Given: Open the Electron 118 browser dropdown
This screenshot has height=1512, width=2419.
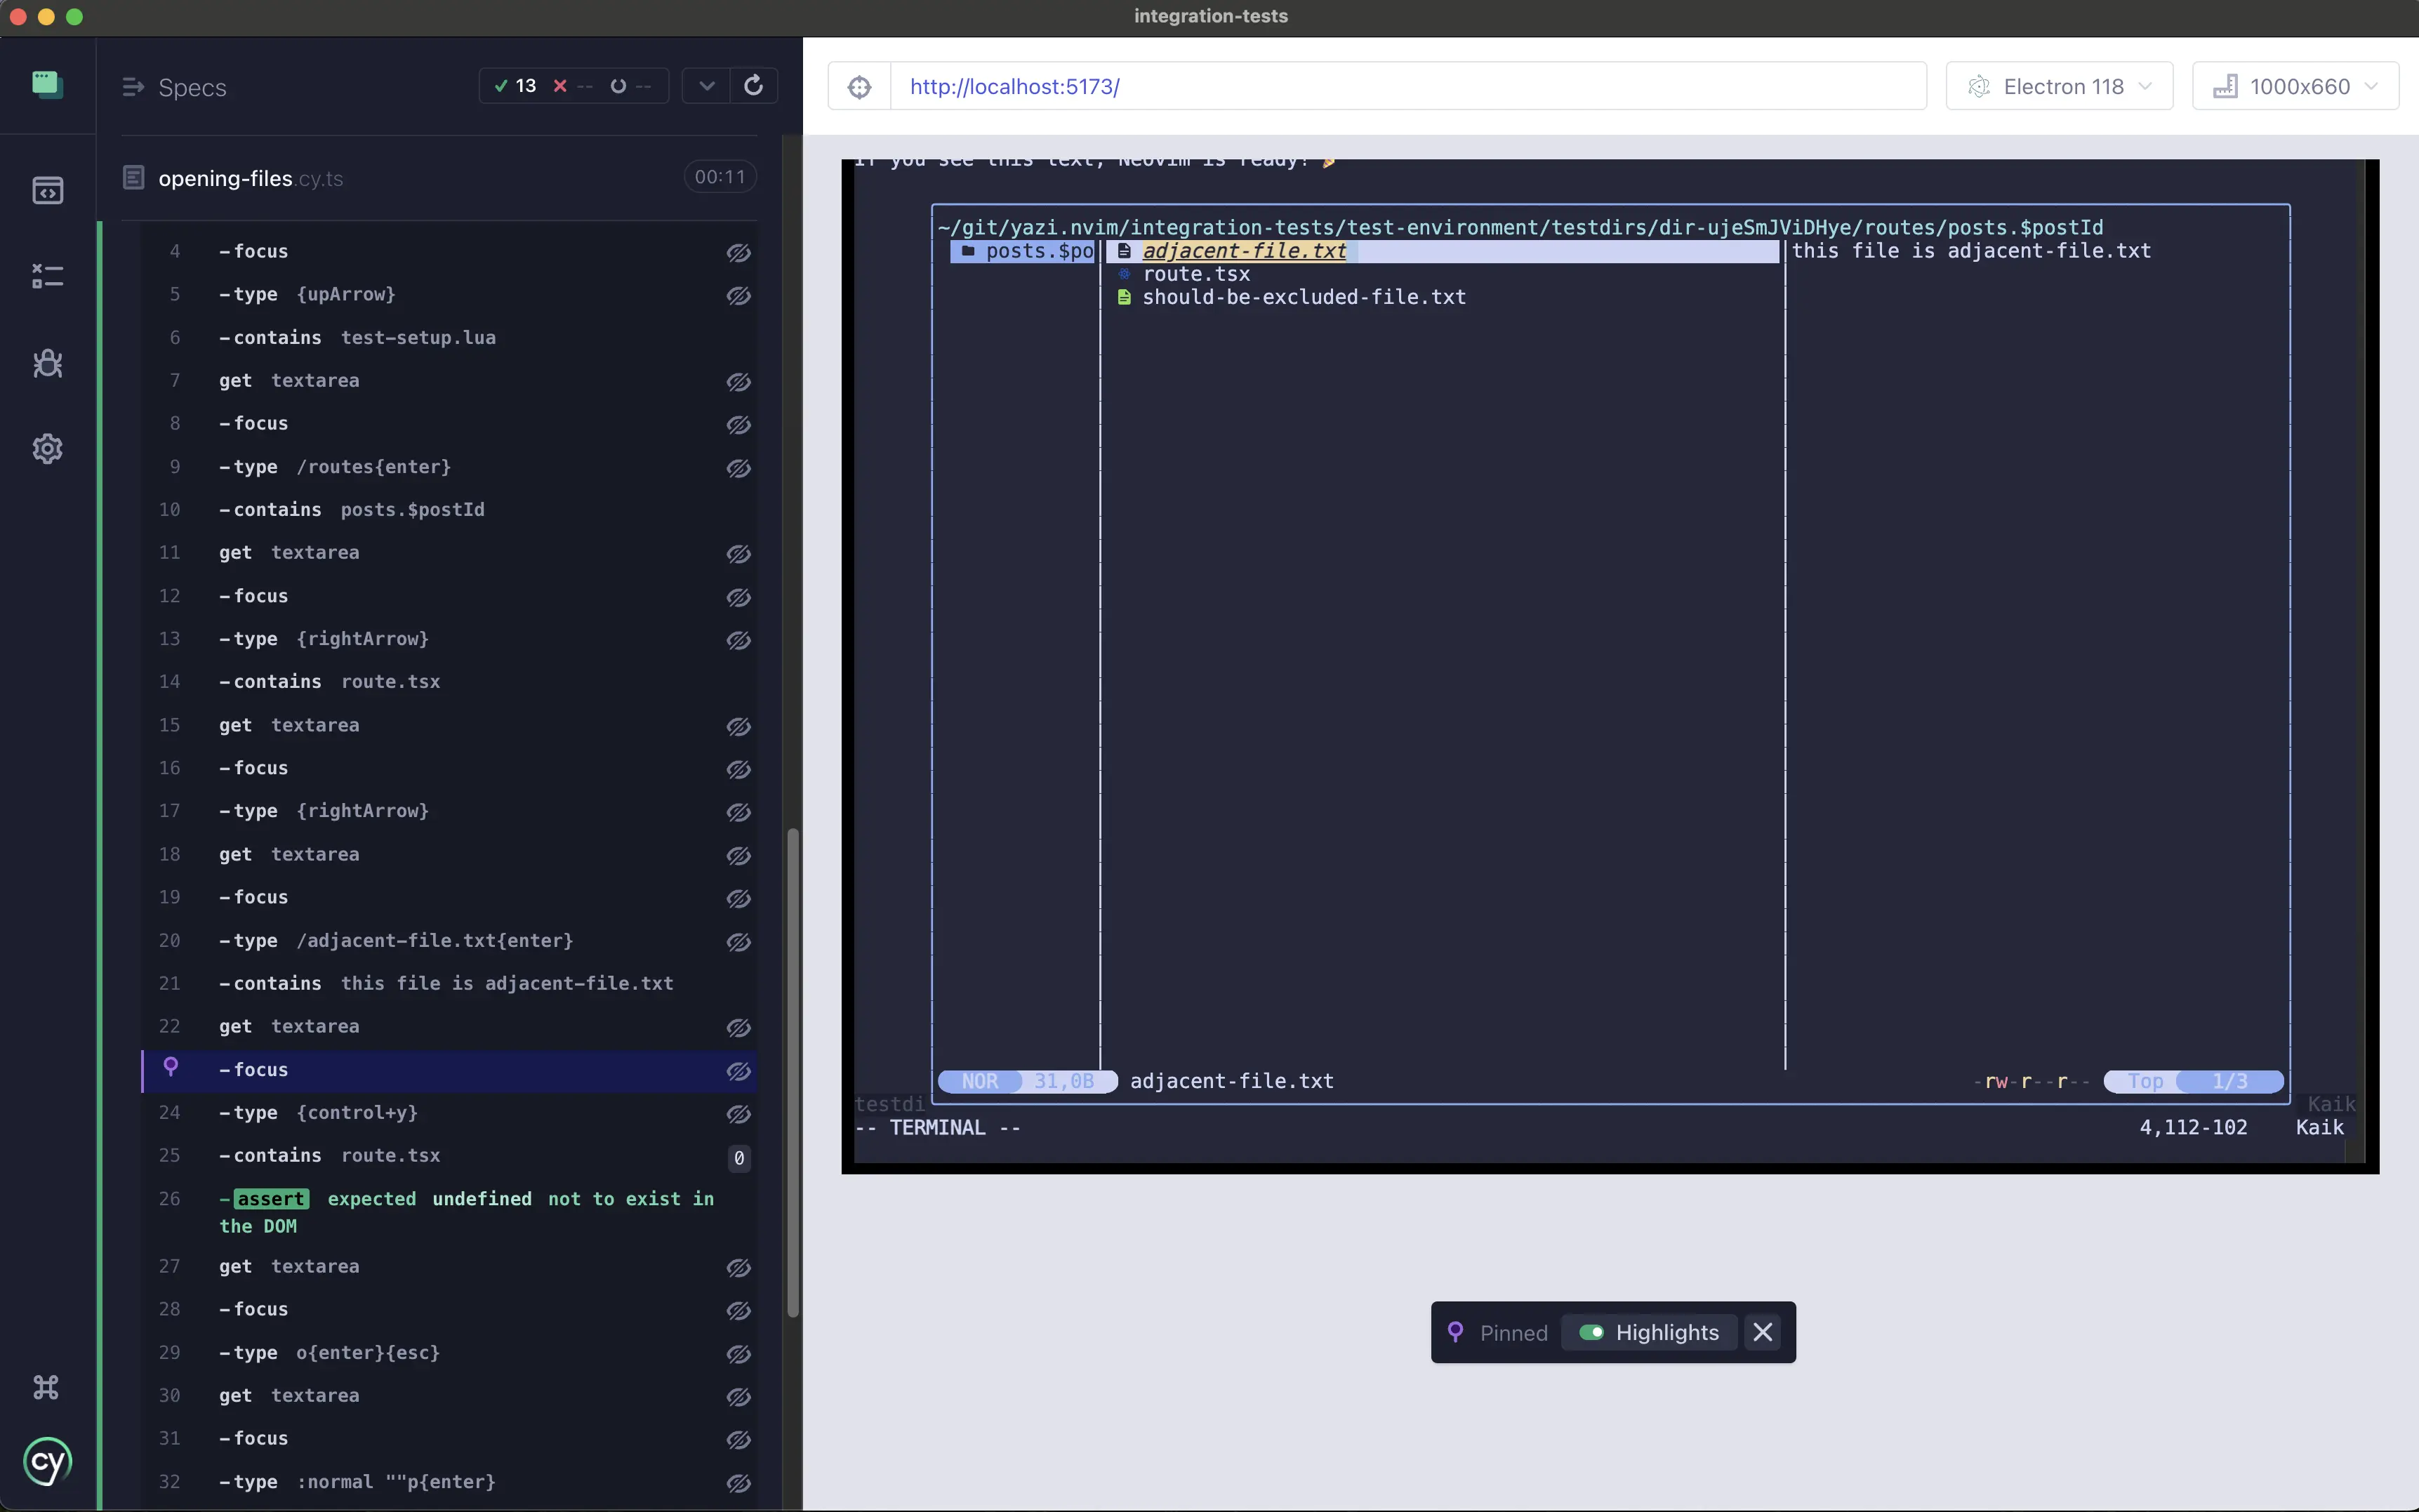Looking at the screenshot, I should pos(2059,87).
